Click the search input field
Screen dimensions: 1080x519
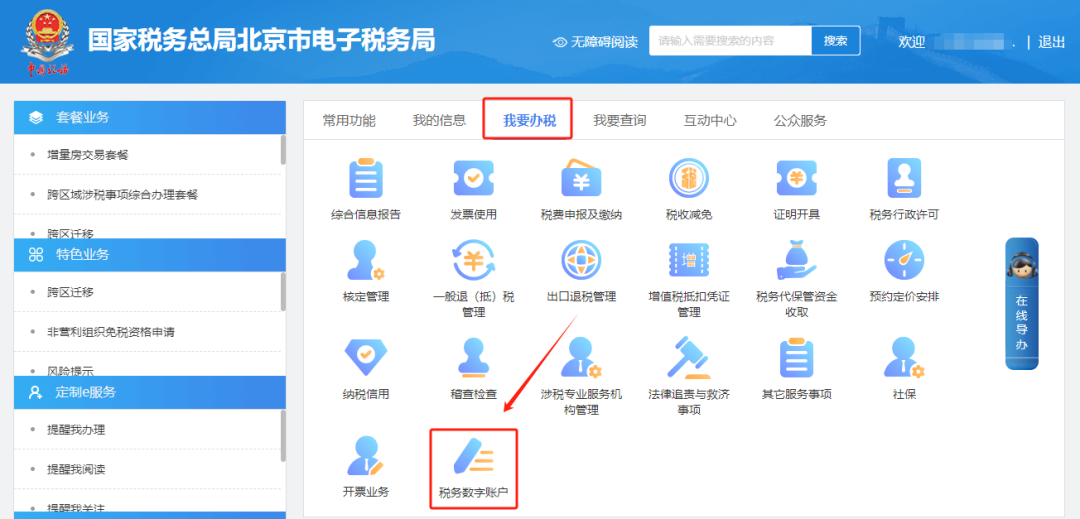click(730, 41)
